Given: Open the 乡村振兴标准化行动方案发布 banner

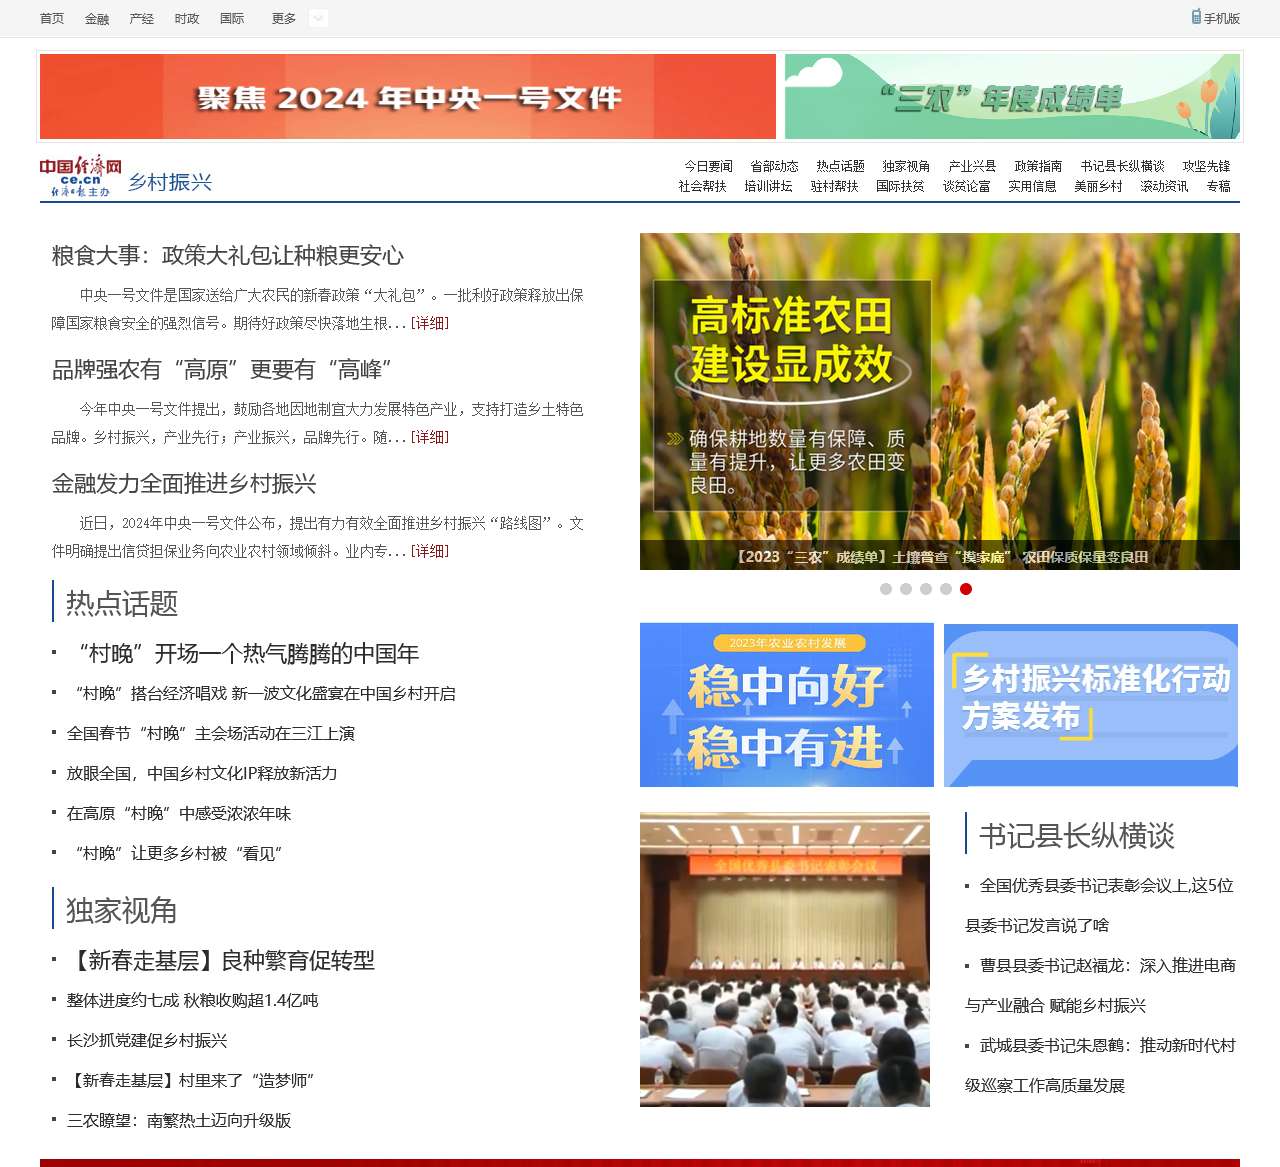Looking at the screenshot, I should (x=1091, y=705).
